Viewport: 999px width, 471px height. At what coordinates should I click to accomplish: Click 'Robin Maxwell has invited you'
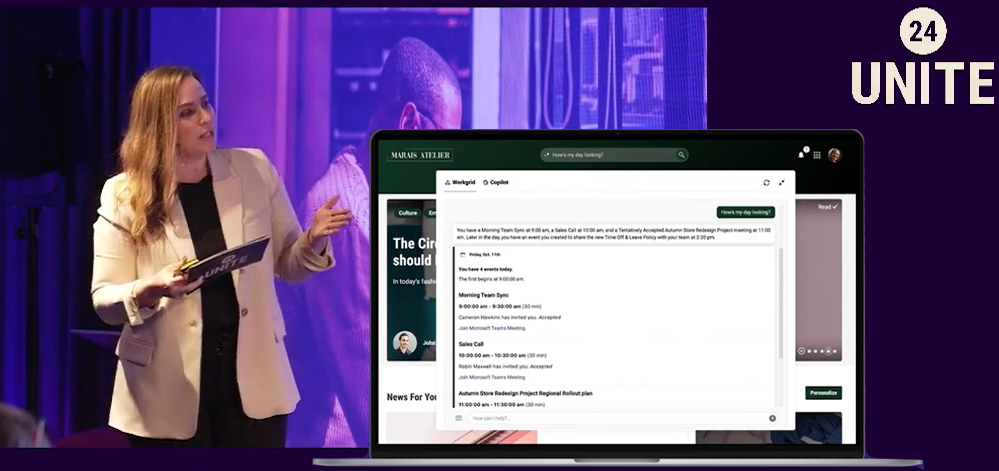tap(493, 366)
